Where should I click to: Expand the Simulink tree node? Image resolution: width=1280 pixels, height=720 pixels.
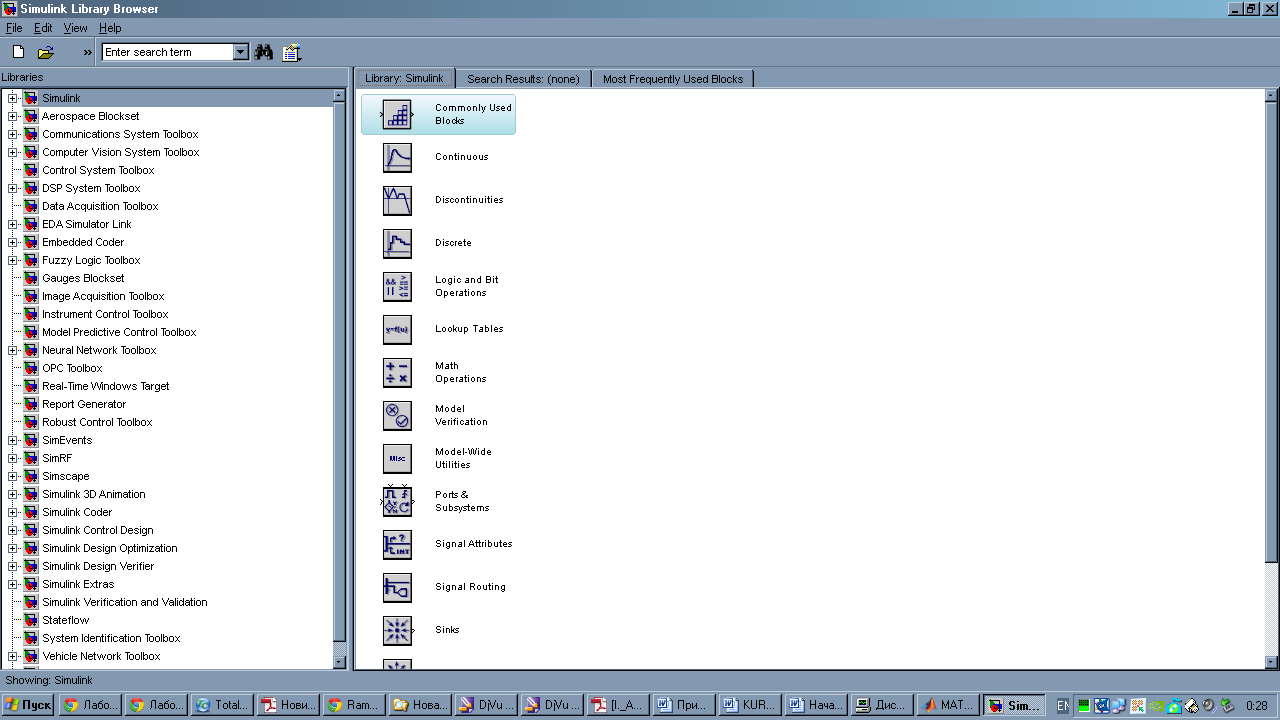tap(13, 98)
